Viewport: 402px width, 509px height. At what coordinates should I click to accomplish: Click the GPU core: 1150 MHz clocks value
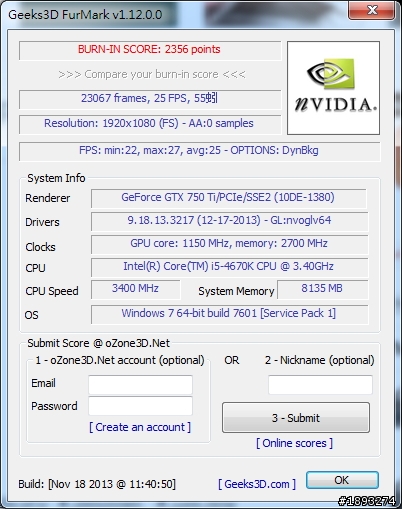(x=229, y=243)
